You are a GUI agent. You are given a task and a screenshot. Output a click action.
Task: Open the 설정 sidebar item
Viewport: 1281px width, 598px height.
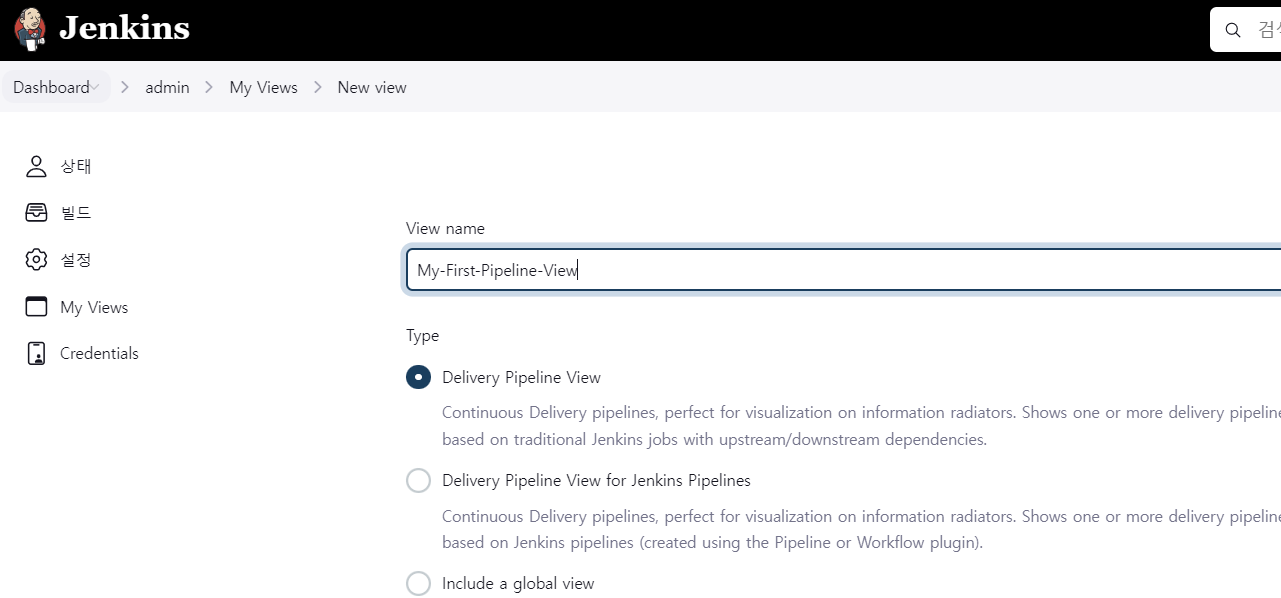coord(76,260)
